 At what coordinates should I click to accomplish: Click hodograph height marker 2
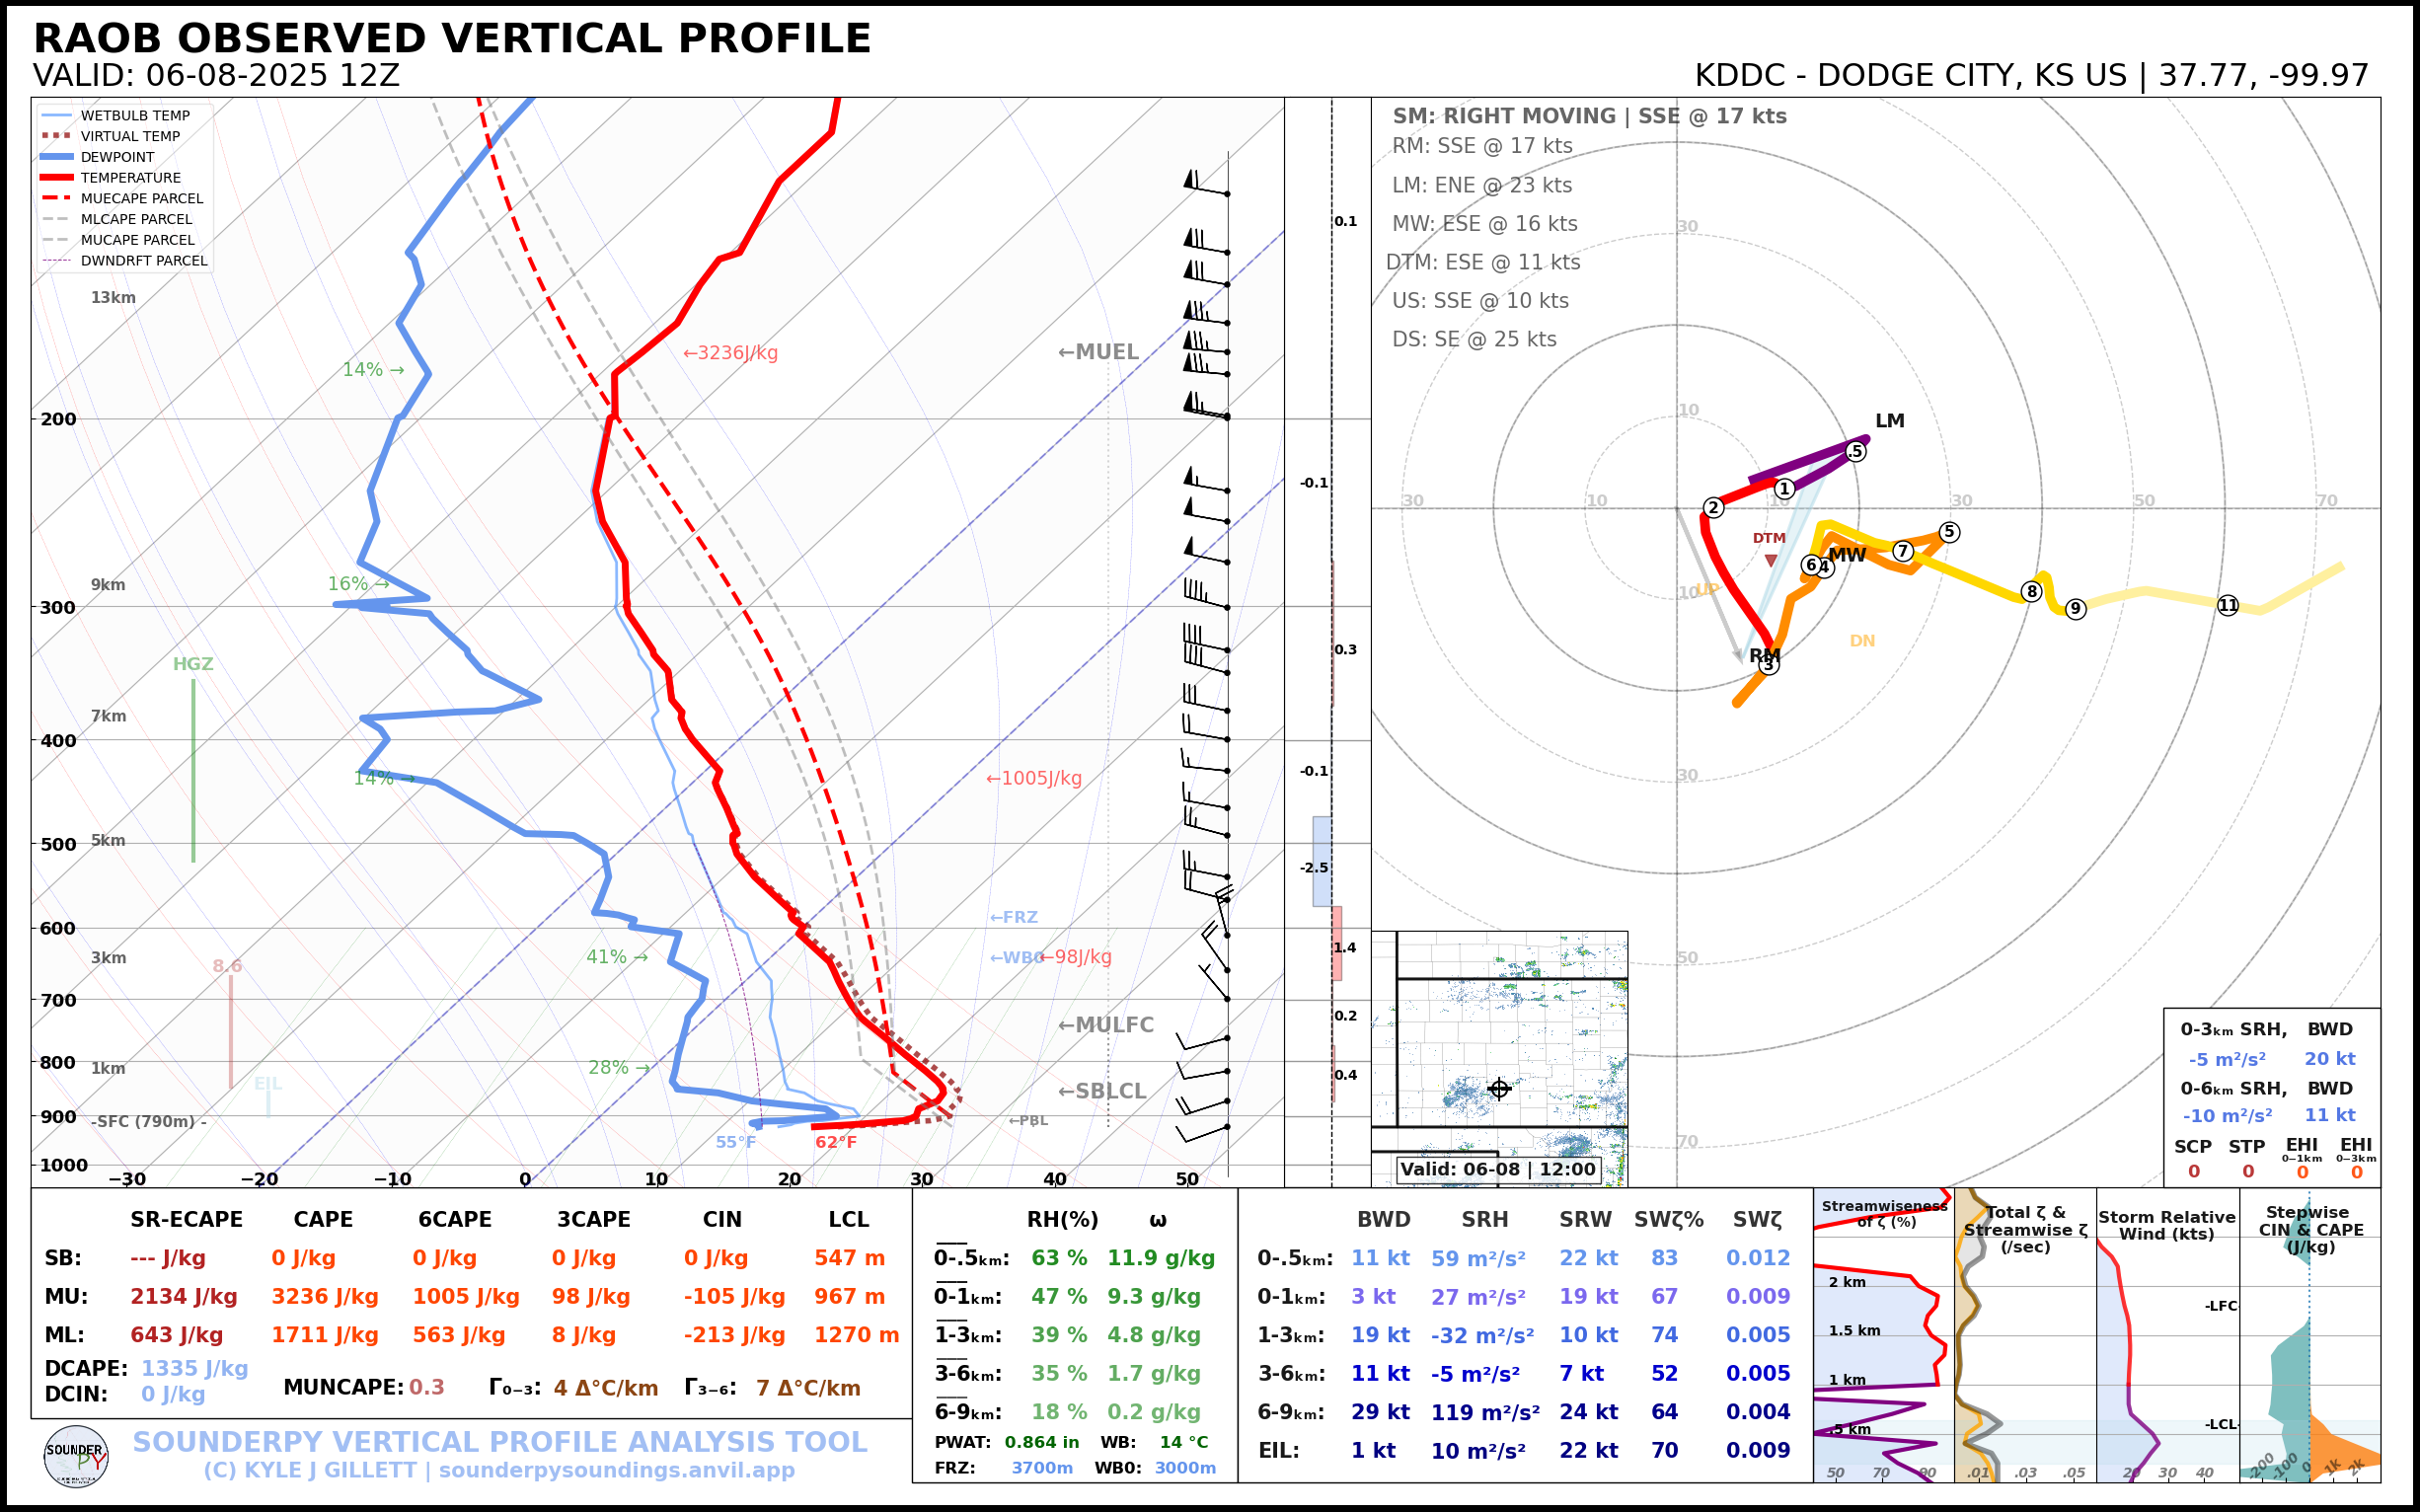pyautogui.click(x=1713, y=508)
